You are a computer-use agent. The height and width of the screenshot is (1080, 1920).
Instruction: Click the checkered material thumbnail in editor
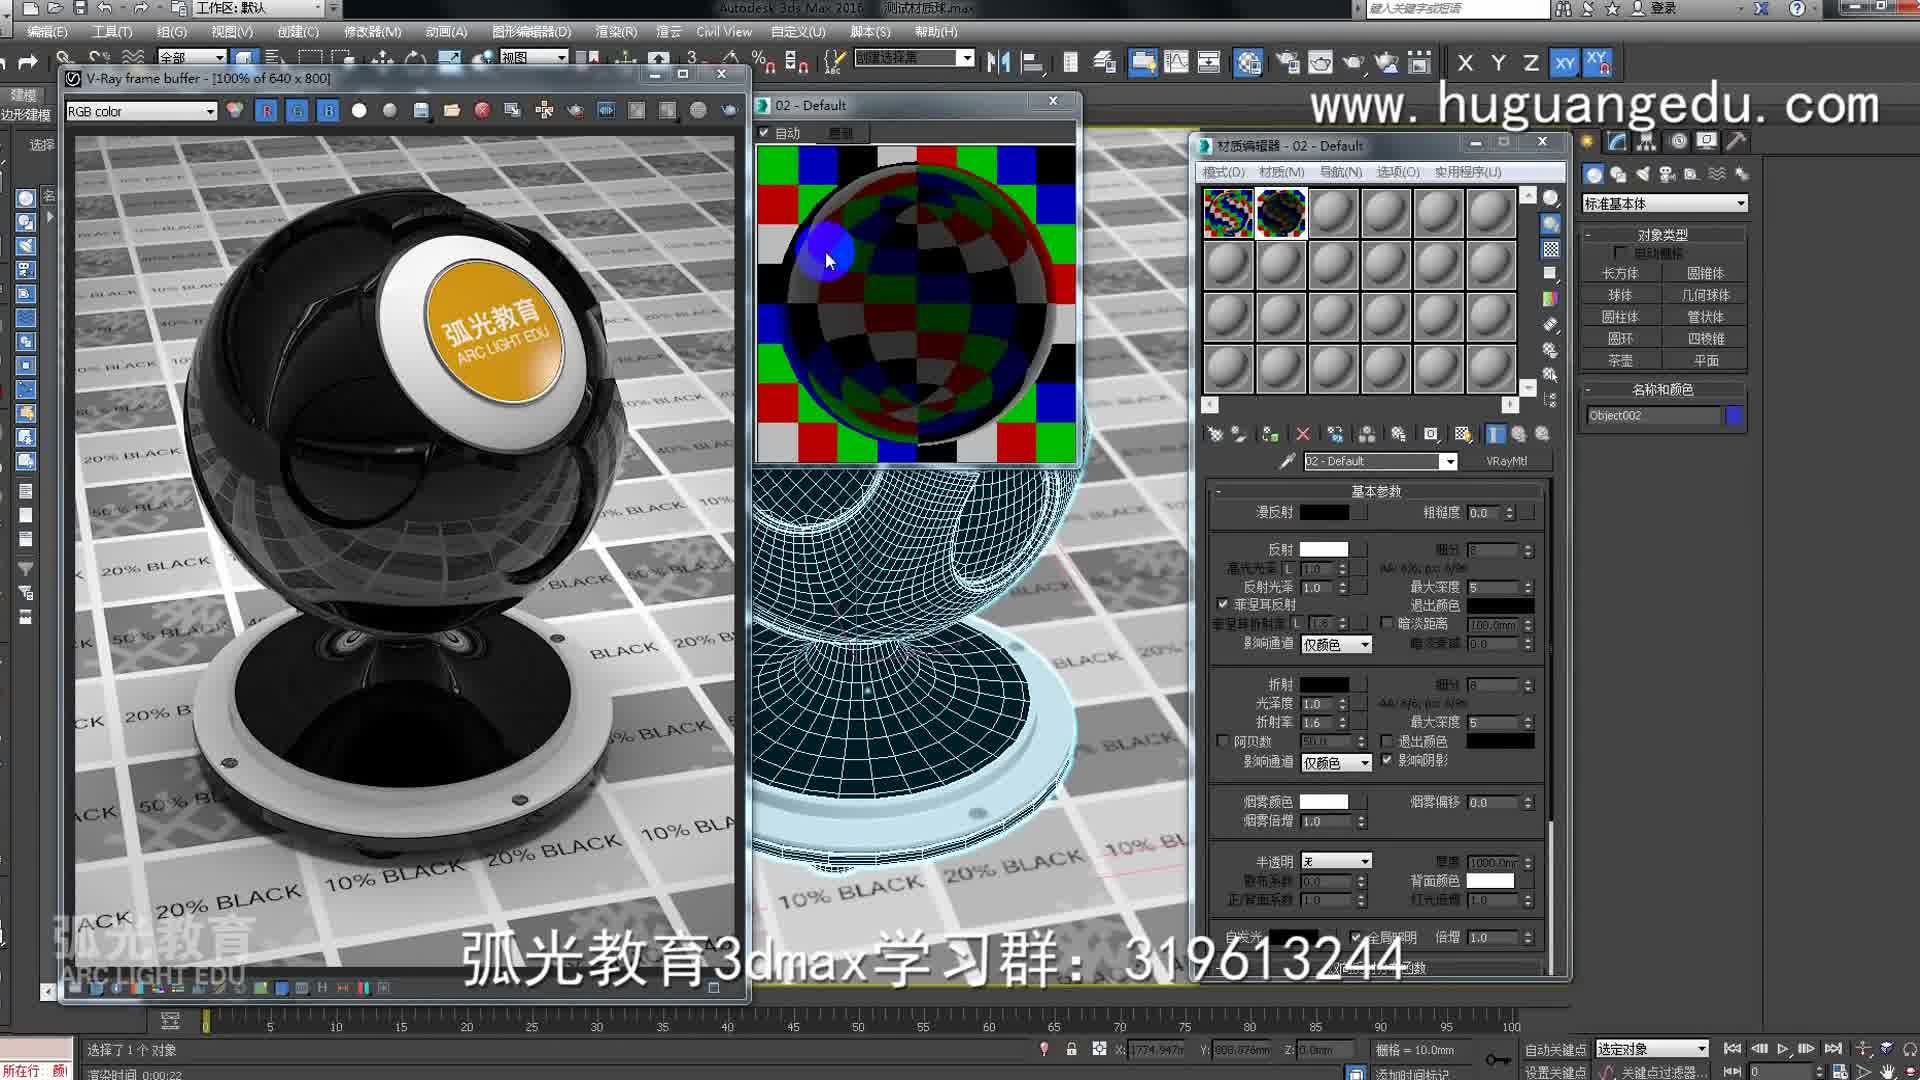(1226, 211)
